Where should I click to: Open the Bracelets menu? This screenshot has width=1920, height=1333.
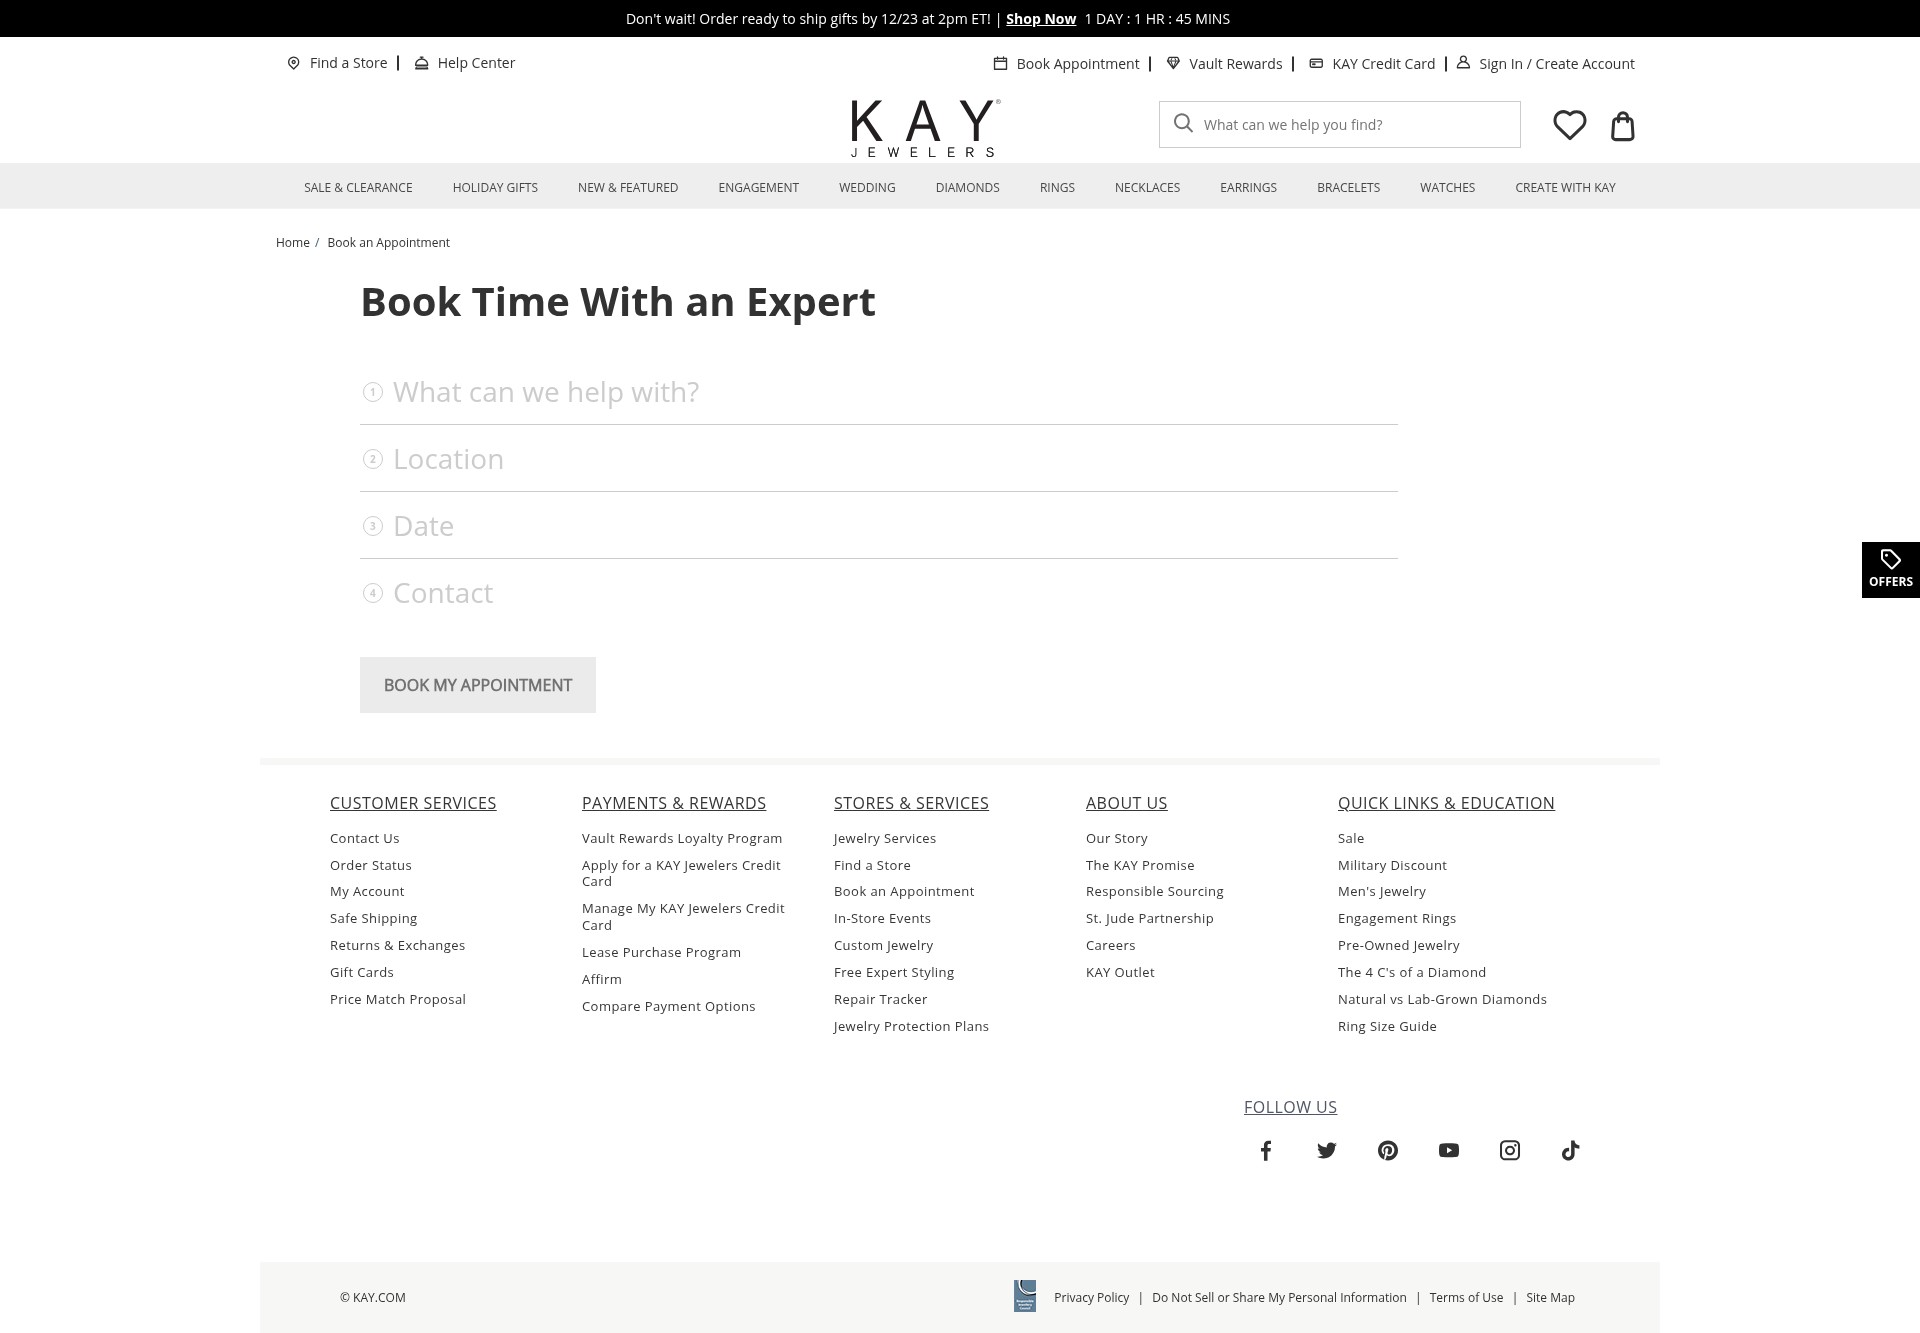[x=1348, y=187]
